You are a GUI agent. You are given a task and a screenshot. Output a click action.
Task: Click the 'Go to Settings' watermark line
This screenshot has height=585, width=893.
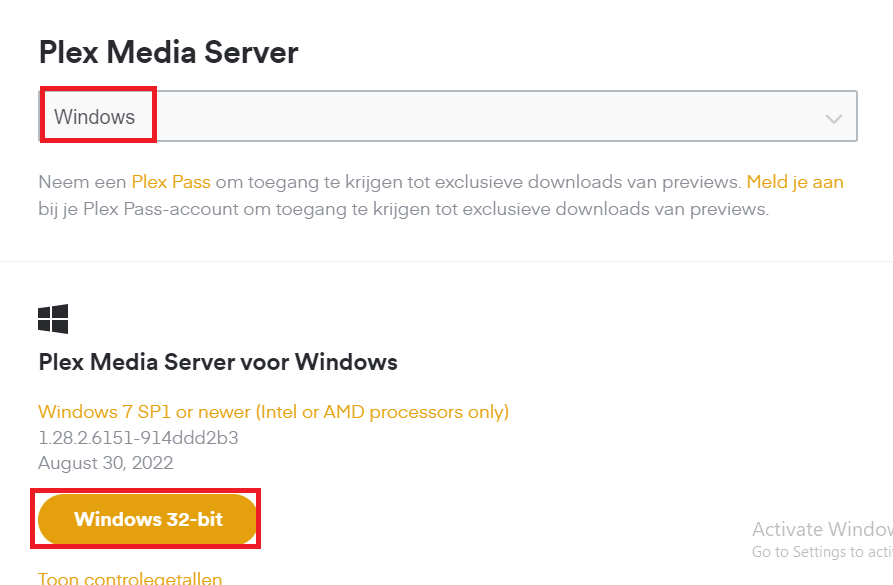coord(822,551)
